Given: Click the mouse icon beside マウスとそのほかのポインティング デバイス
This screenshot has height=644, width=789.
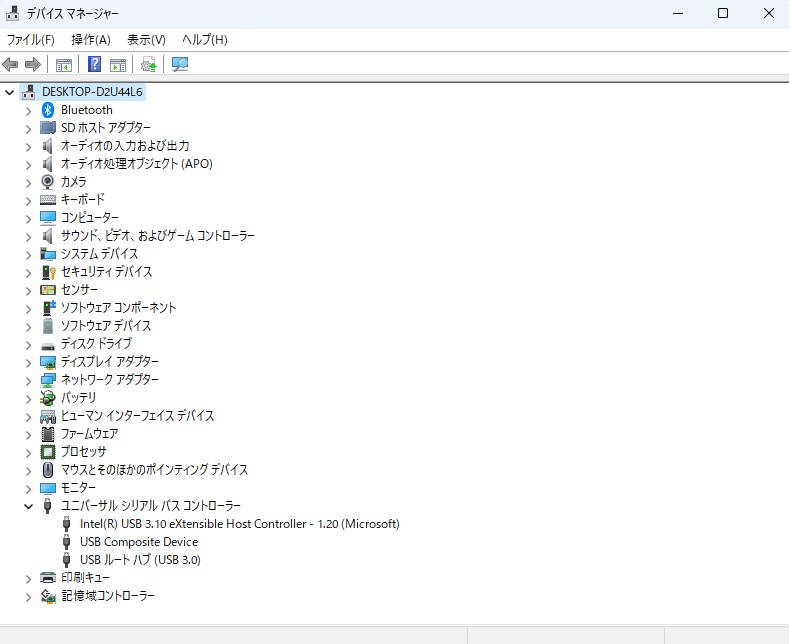Looking at the screenshot, I should pyautogui.click(x=48, y=470).
